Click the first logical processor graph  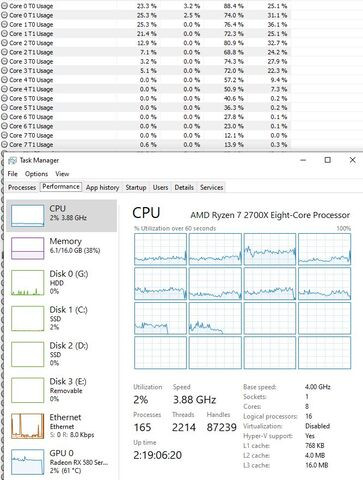point(160,249)
